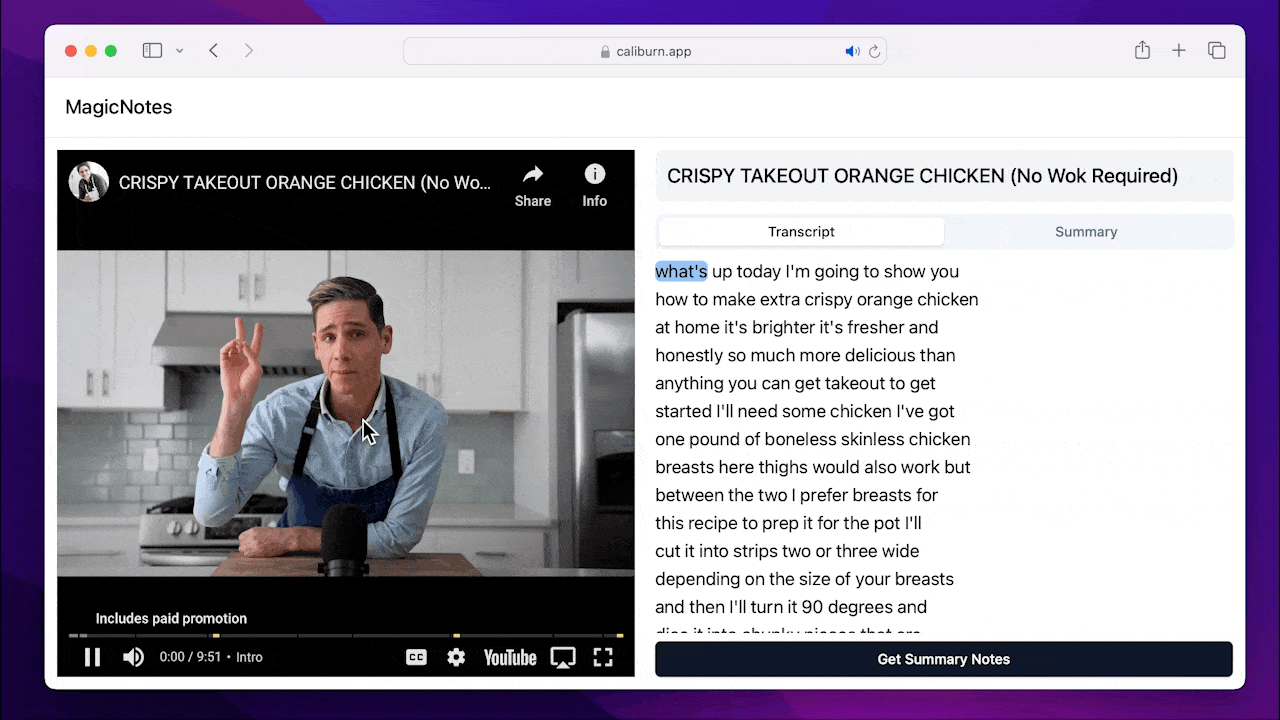The width and height of the screenshot is (1280, 720).
Task: Pause the YouTube video
Action: 92,657
